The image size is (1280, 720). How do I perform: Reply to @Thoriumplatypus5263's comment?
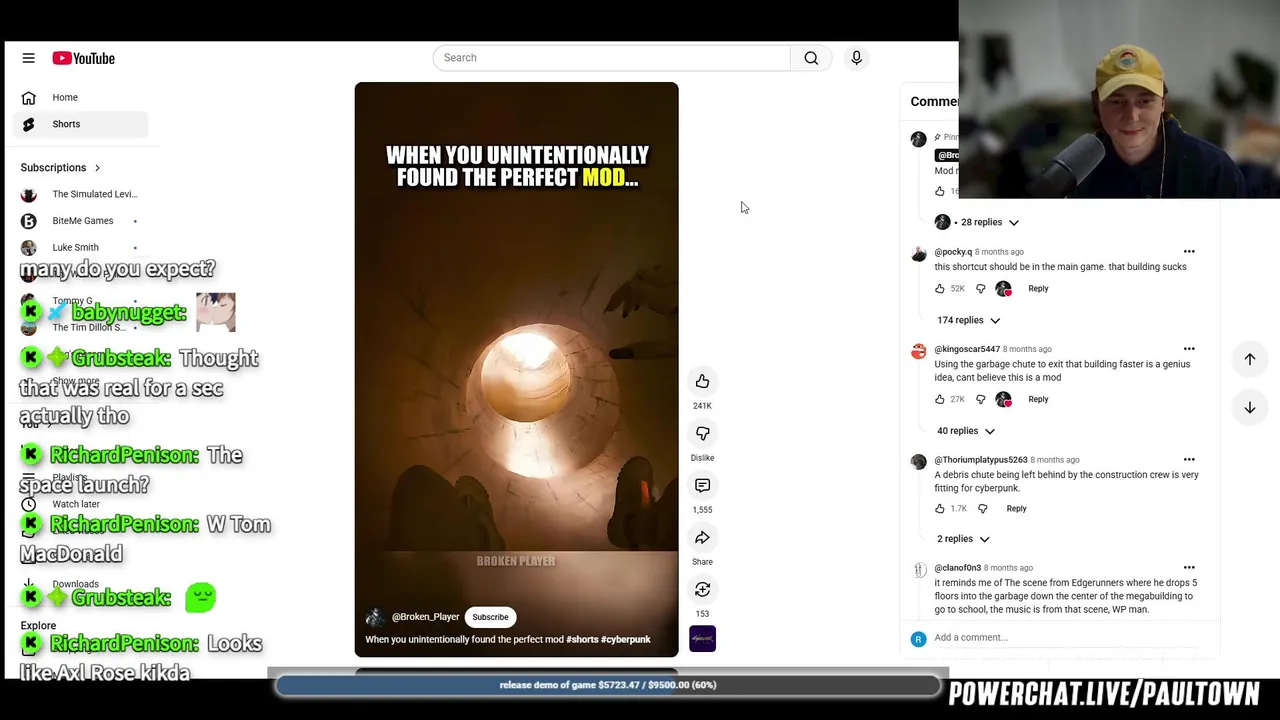click(x=1016, y=508)
